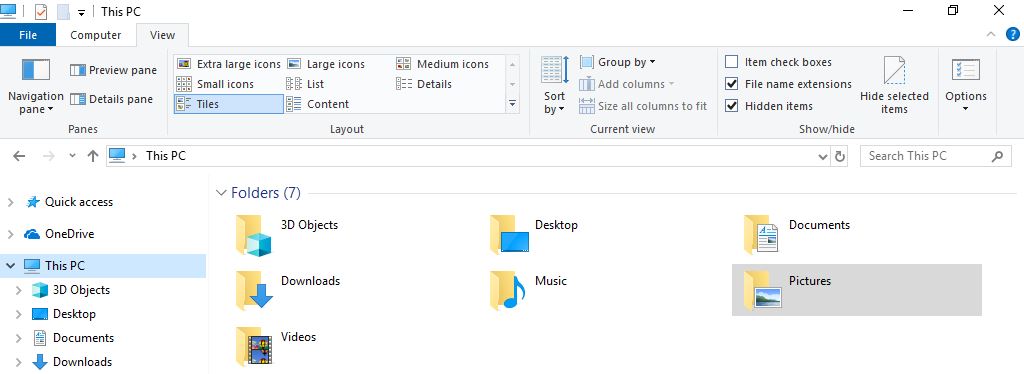Open Recent locations dropdown arrow

tap(72, 156)
